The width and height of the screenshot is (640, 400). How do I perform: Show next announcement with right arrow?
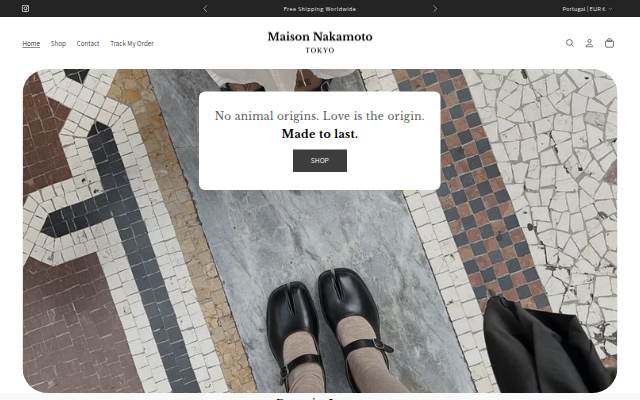(435, 9)
